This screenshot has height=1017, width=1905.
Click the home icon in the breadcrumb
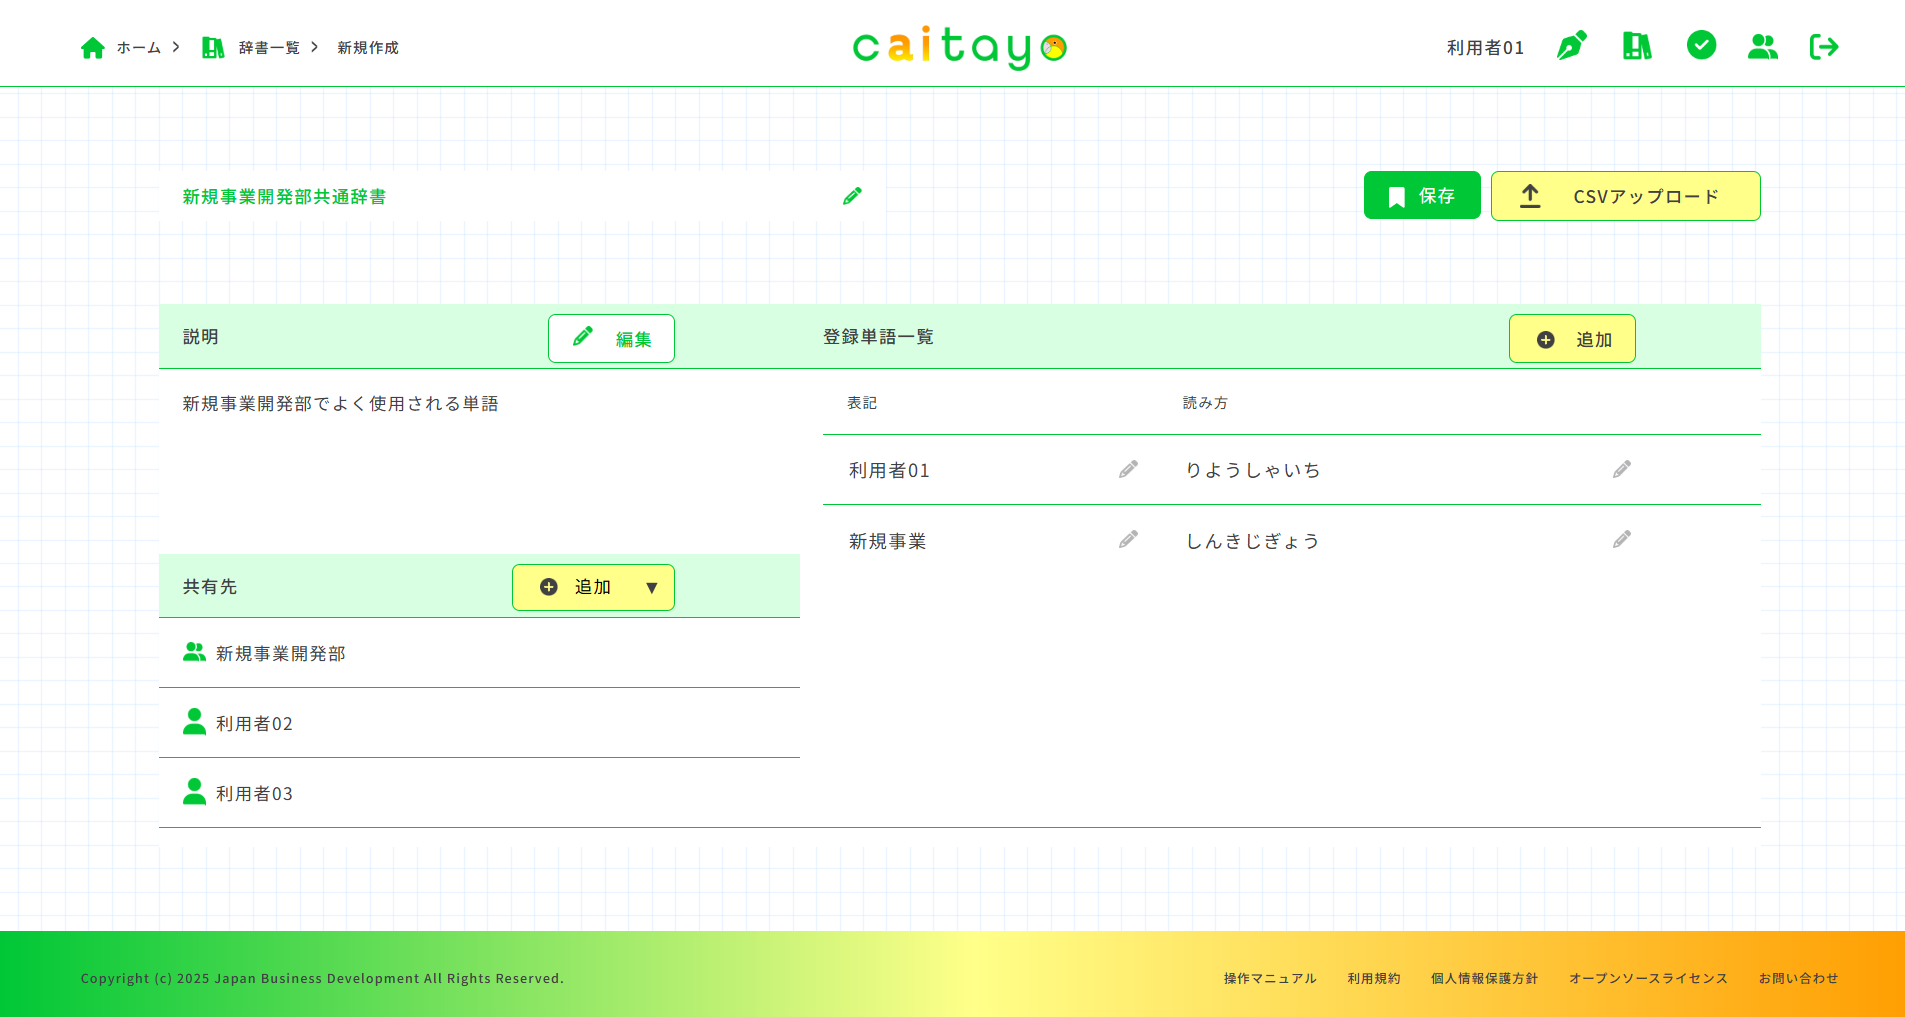[x=93, y=46]
